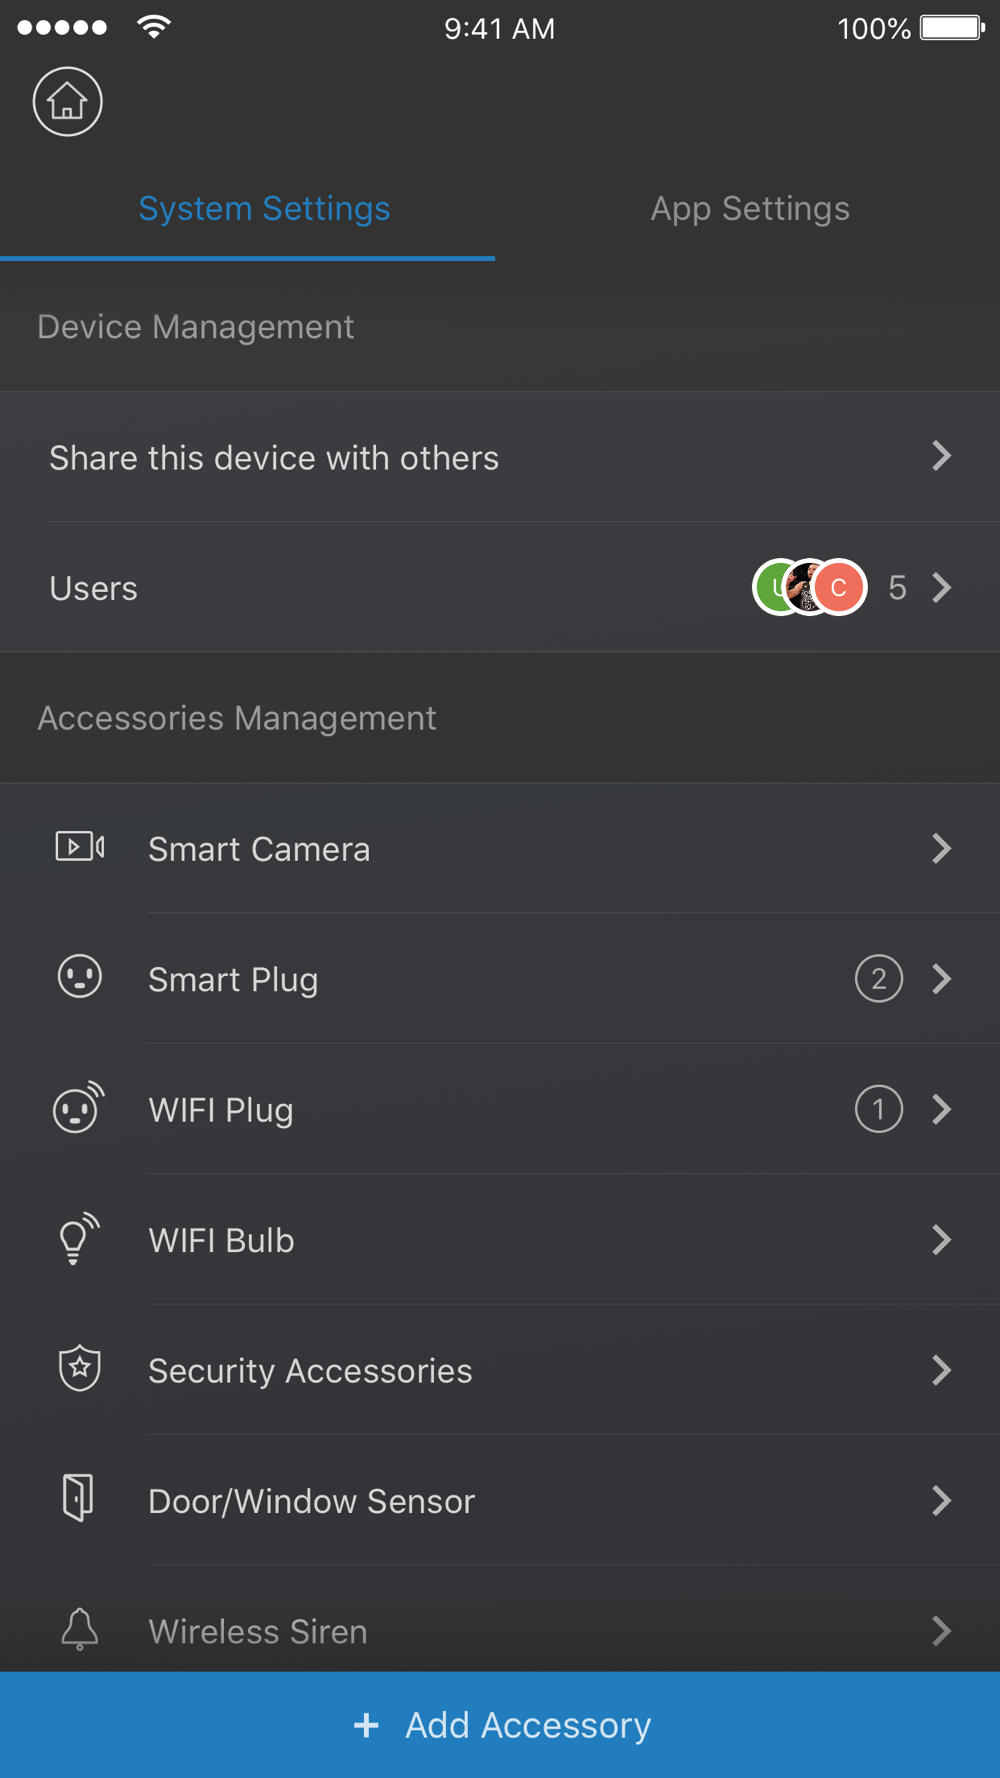This screenshot has height=1778, width=1000.
Task: Tap the Wireless Siren bell icon
Action: 80,1629
